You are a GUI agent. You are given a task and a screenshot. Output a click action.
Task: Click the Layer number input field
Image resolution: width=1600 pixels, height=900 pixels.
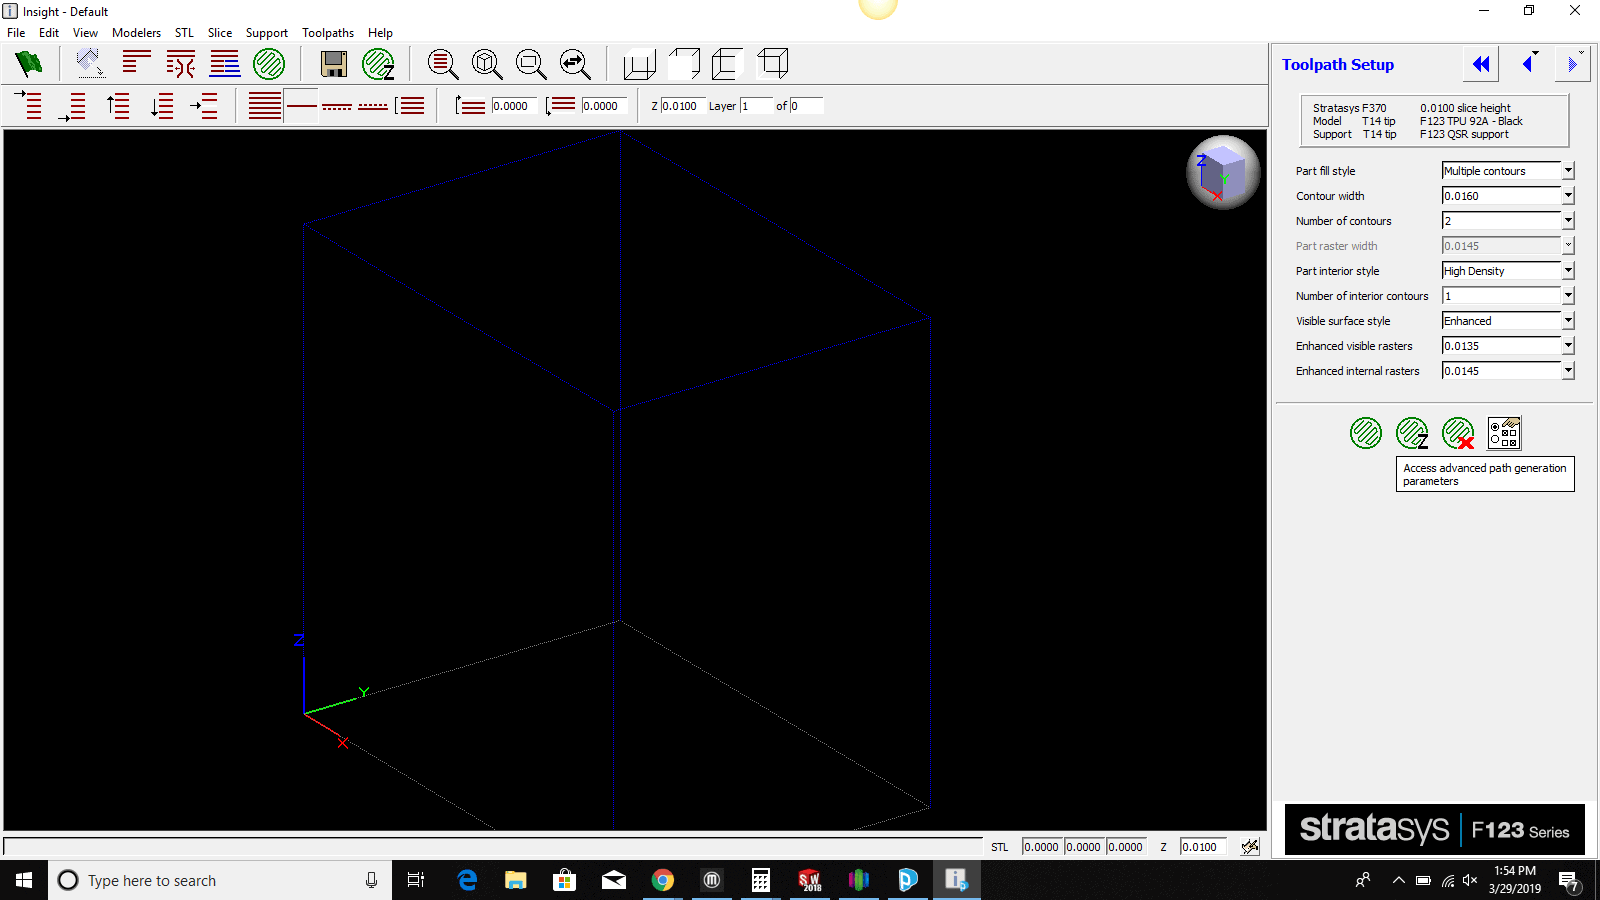pyautogui.click(x=755, y=105)
